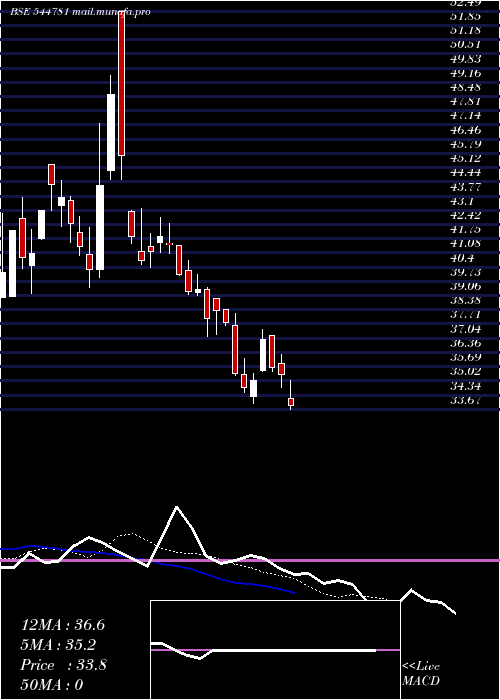Screen dimensions: 500x700
Task: Click the 40.4 price axis label
Action: (x=462, y=258)
